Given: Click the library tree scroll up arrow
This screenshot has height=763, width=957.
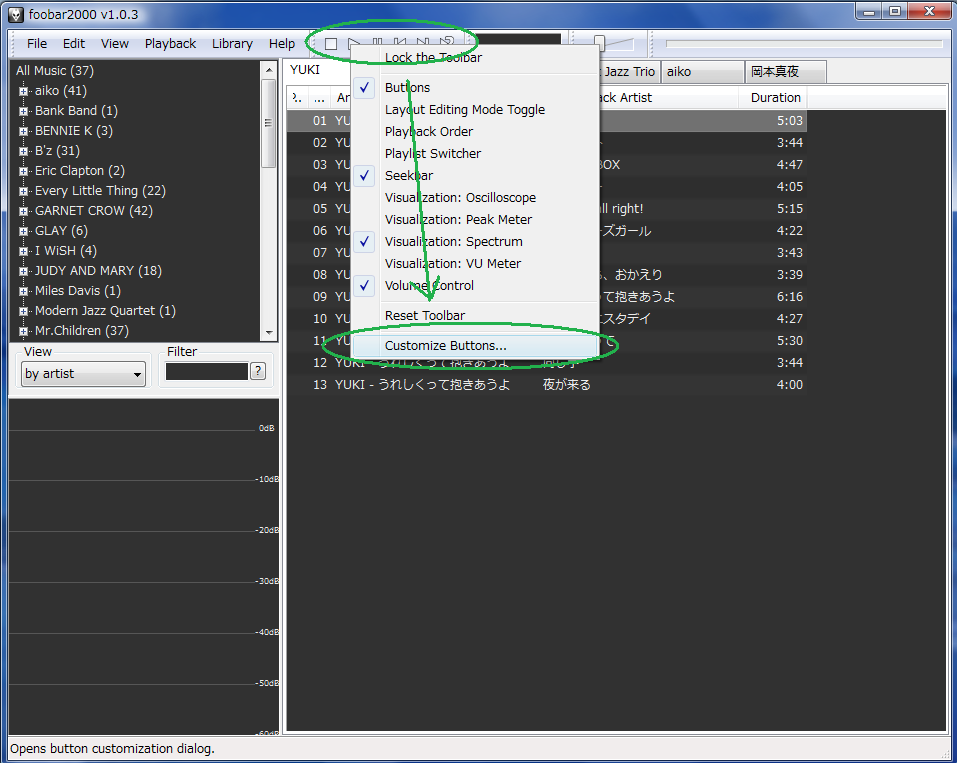Looking at the screenshot, I should point(269,70).
